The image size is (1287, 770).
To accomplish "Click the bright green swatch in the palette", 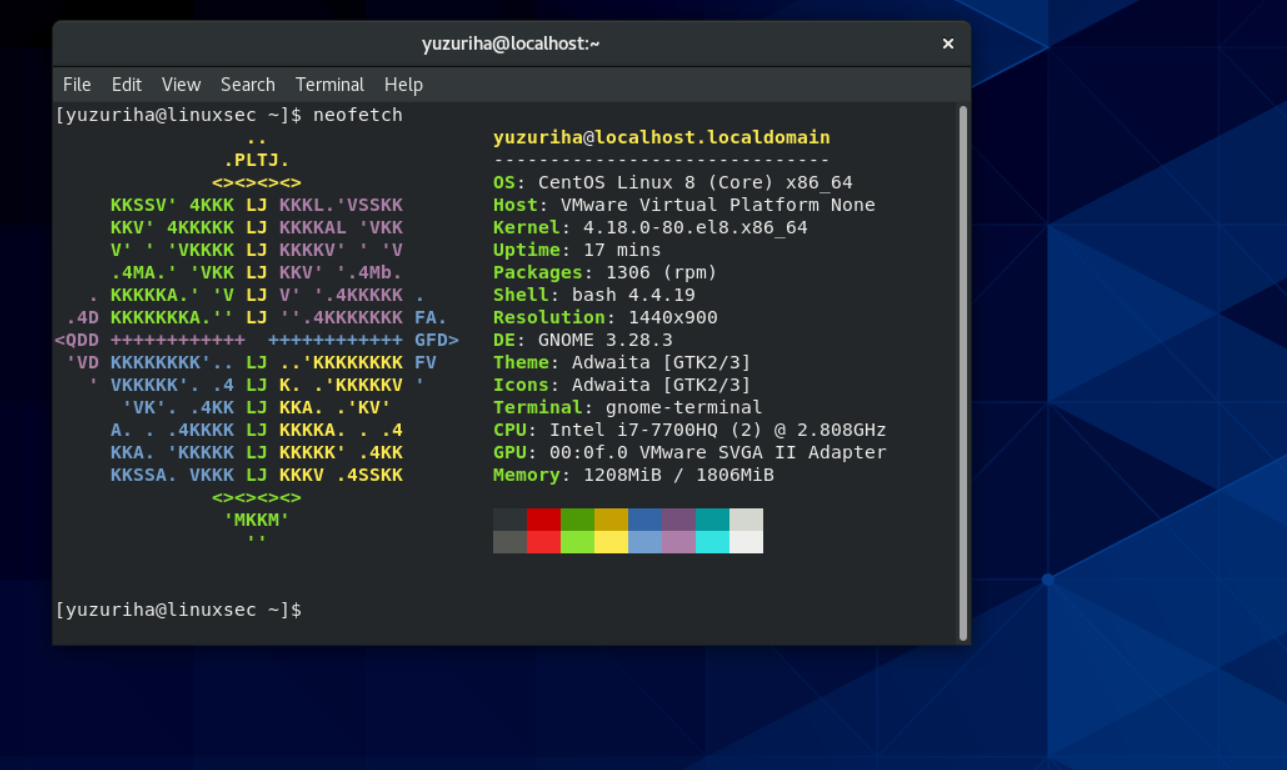I will pos(577,543).
